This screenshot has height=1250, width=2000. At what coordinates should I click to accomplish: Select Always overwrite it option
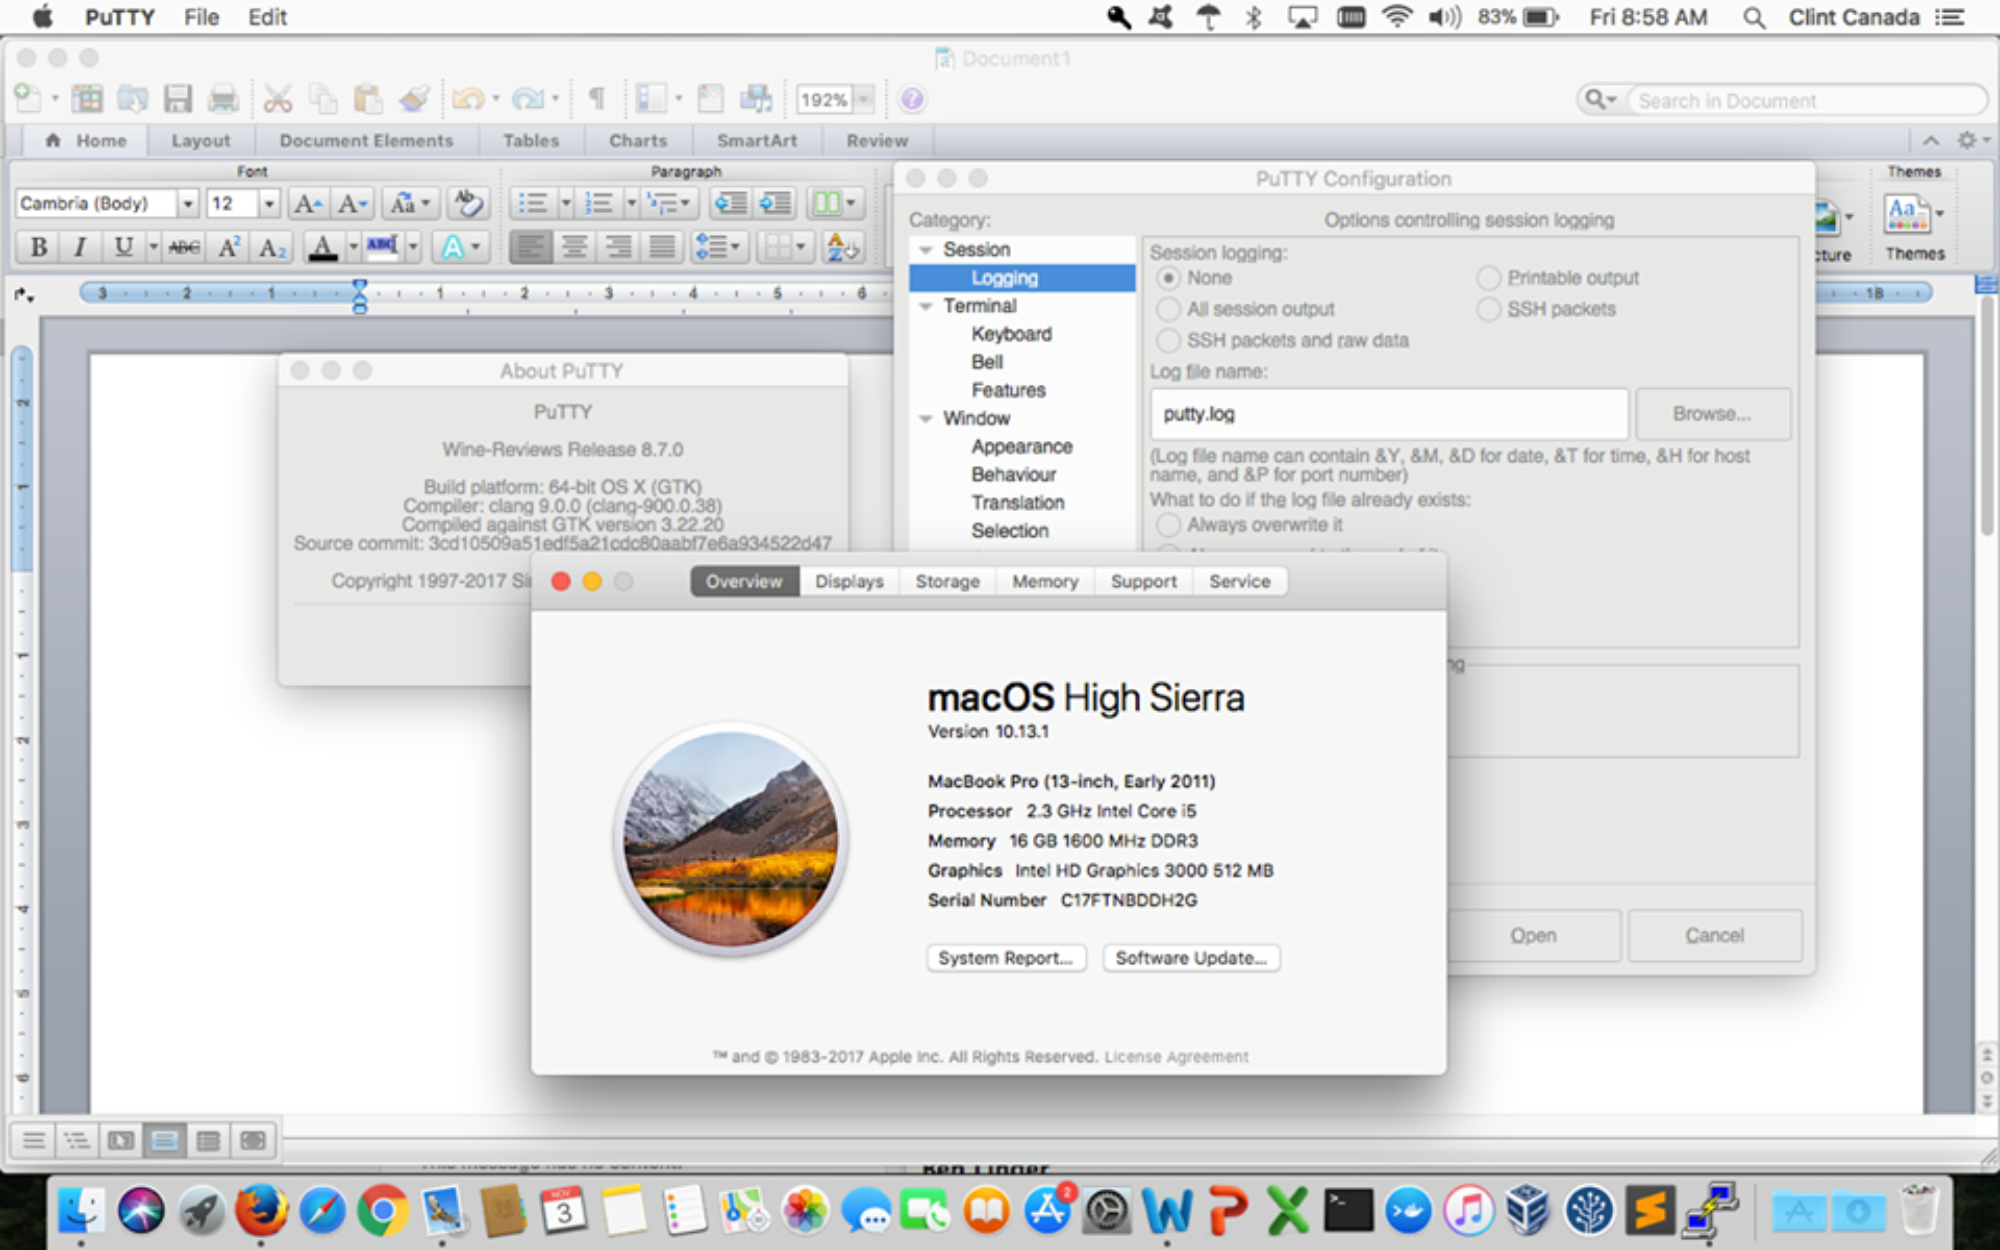1168,525
